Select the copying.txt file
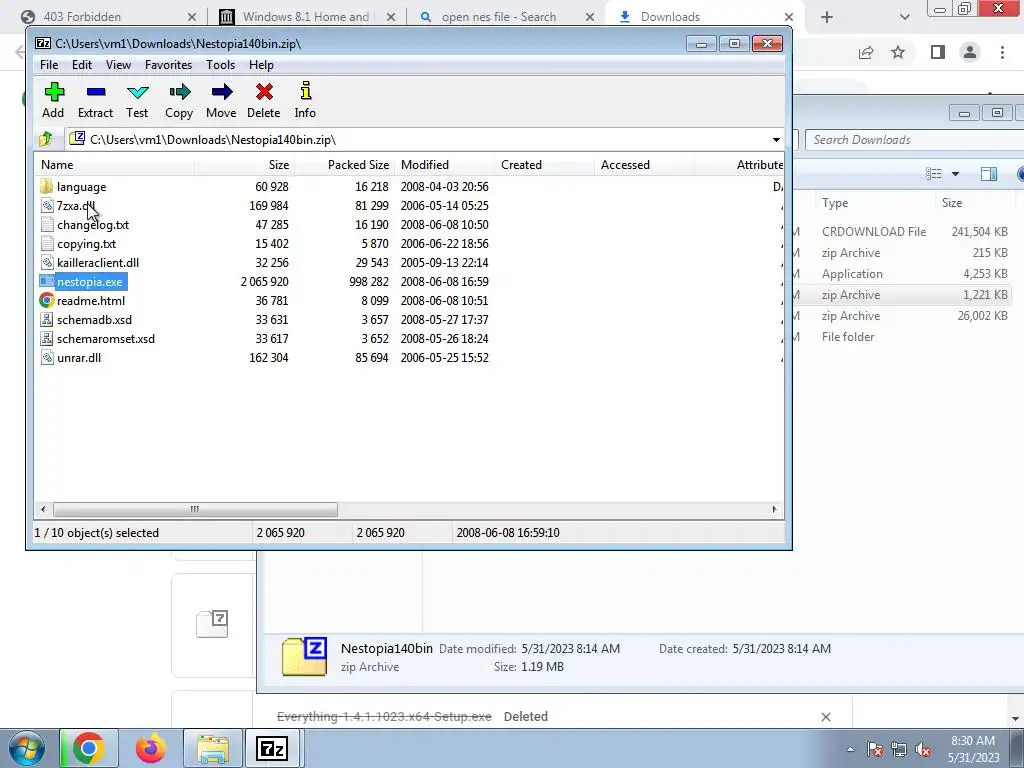Screen dimensions: 1024x768 coord(86,244)
